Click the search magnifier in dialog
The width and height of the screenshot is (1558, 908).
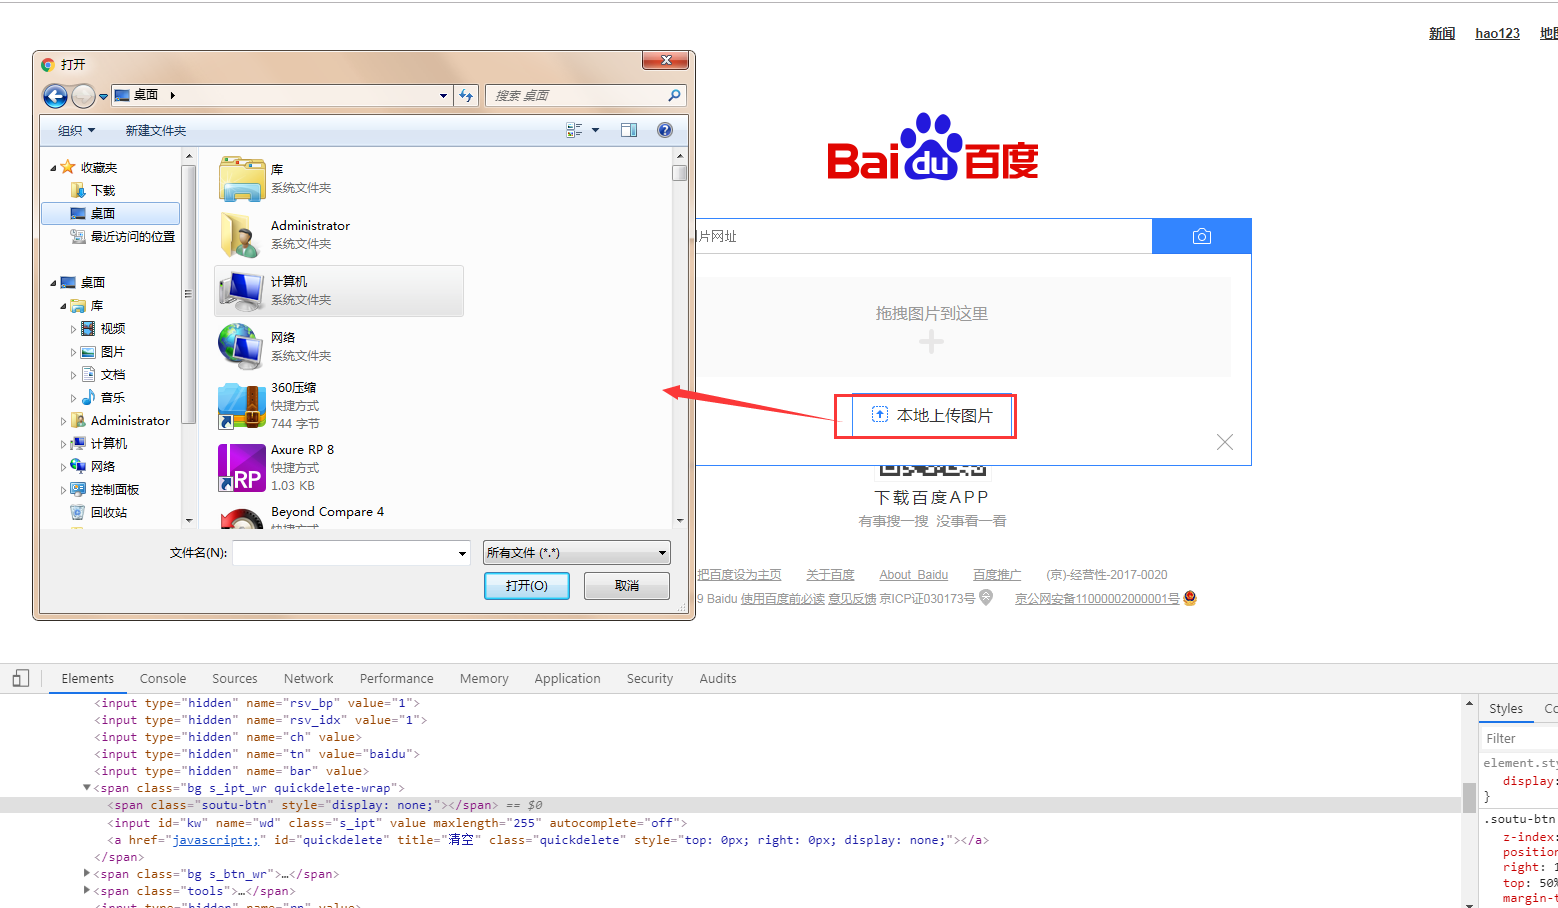click(675, 96)
